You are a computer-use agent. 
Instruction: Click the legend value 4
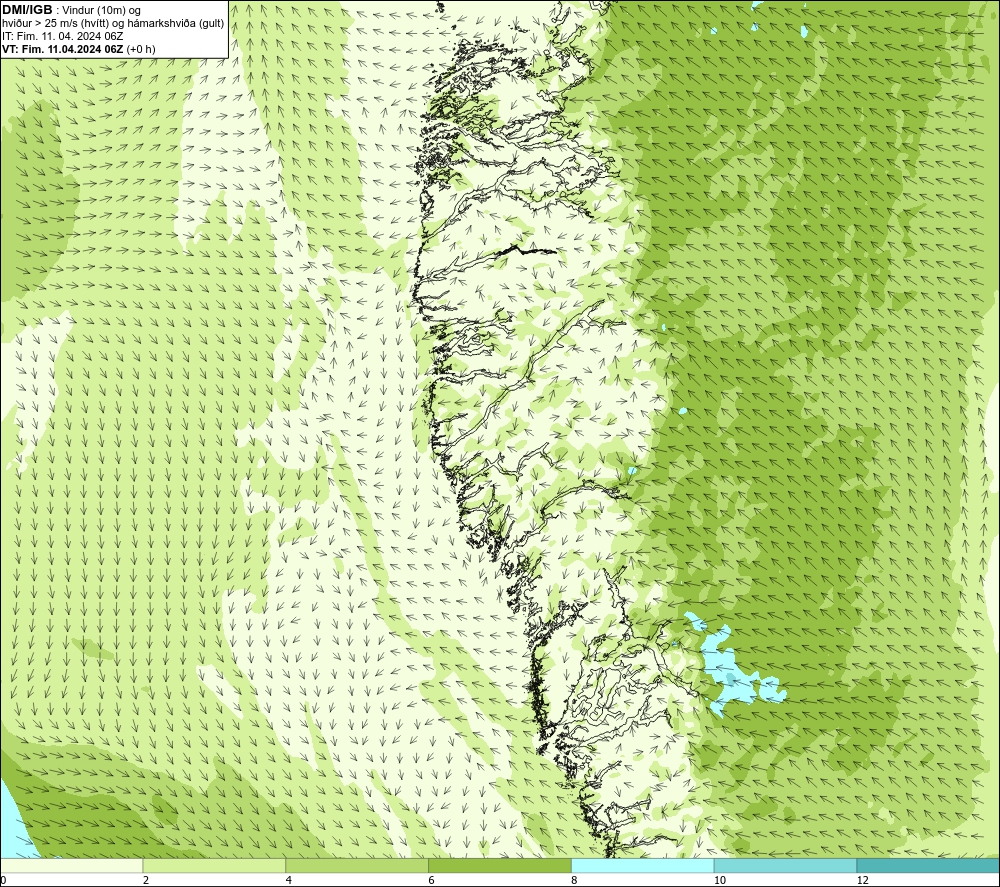289,881
